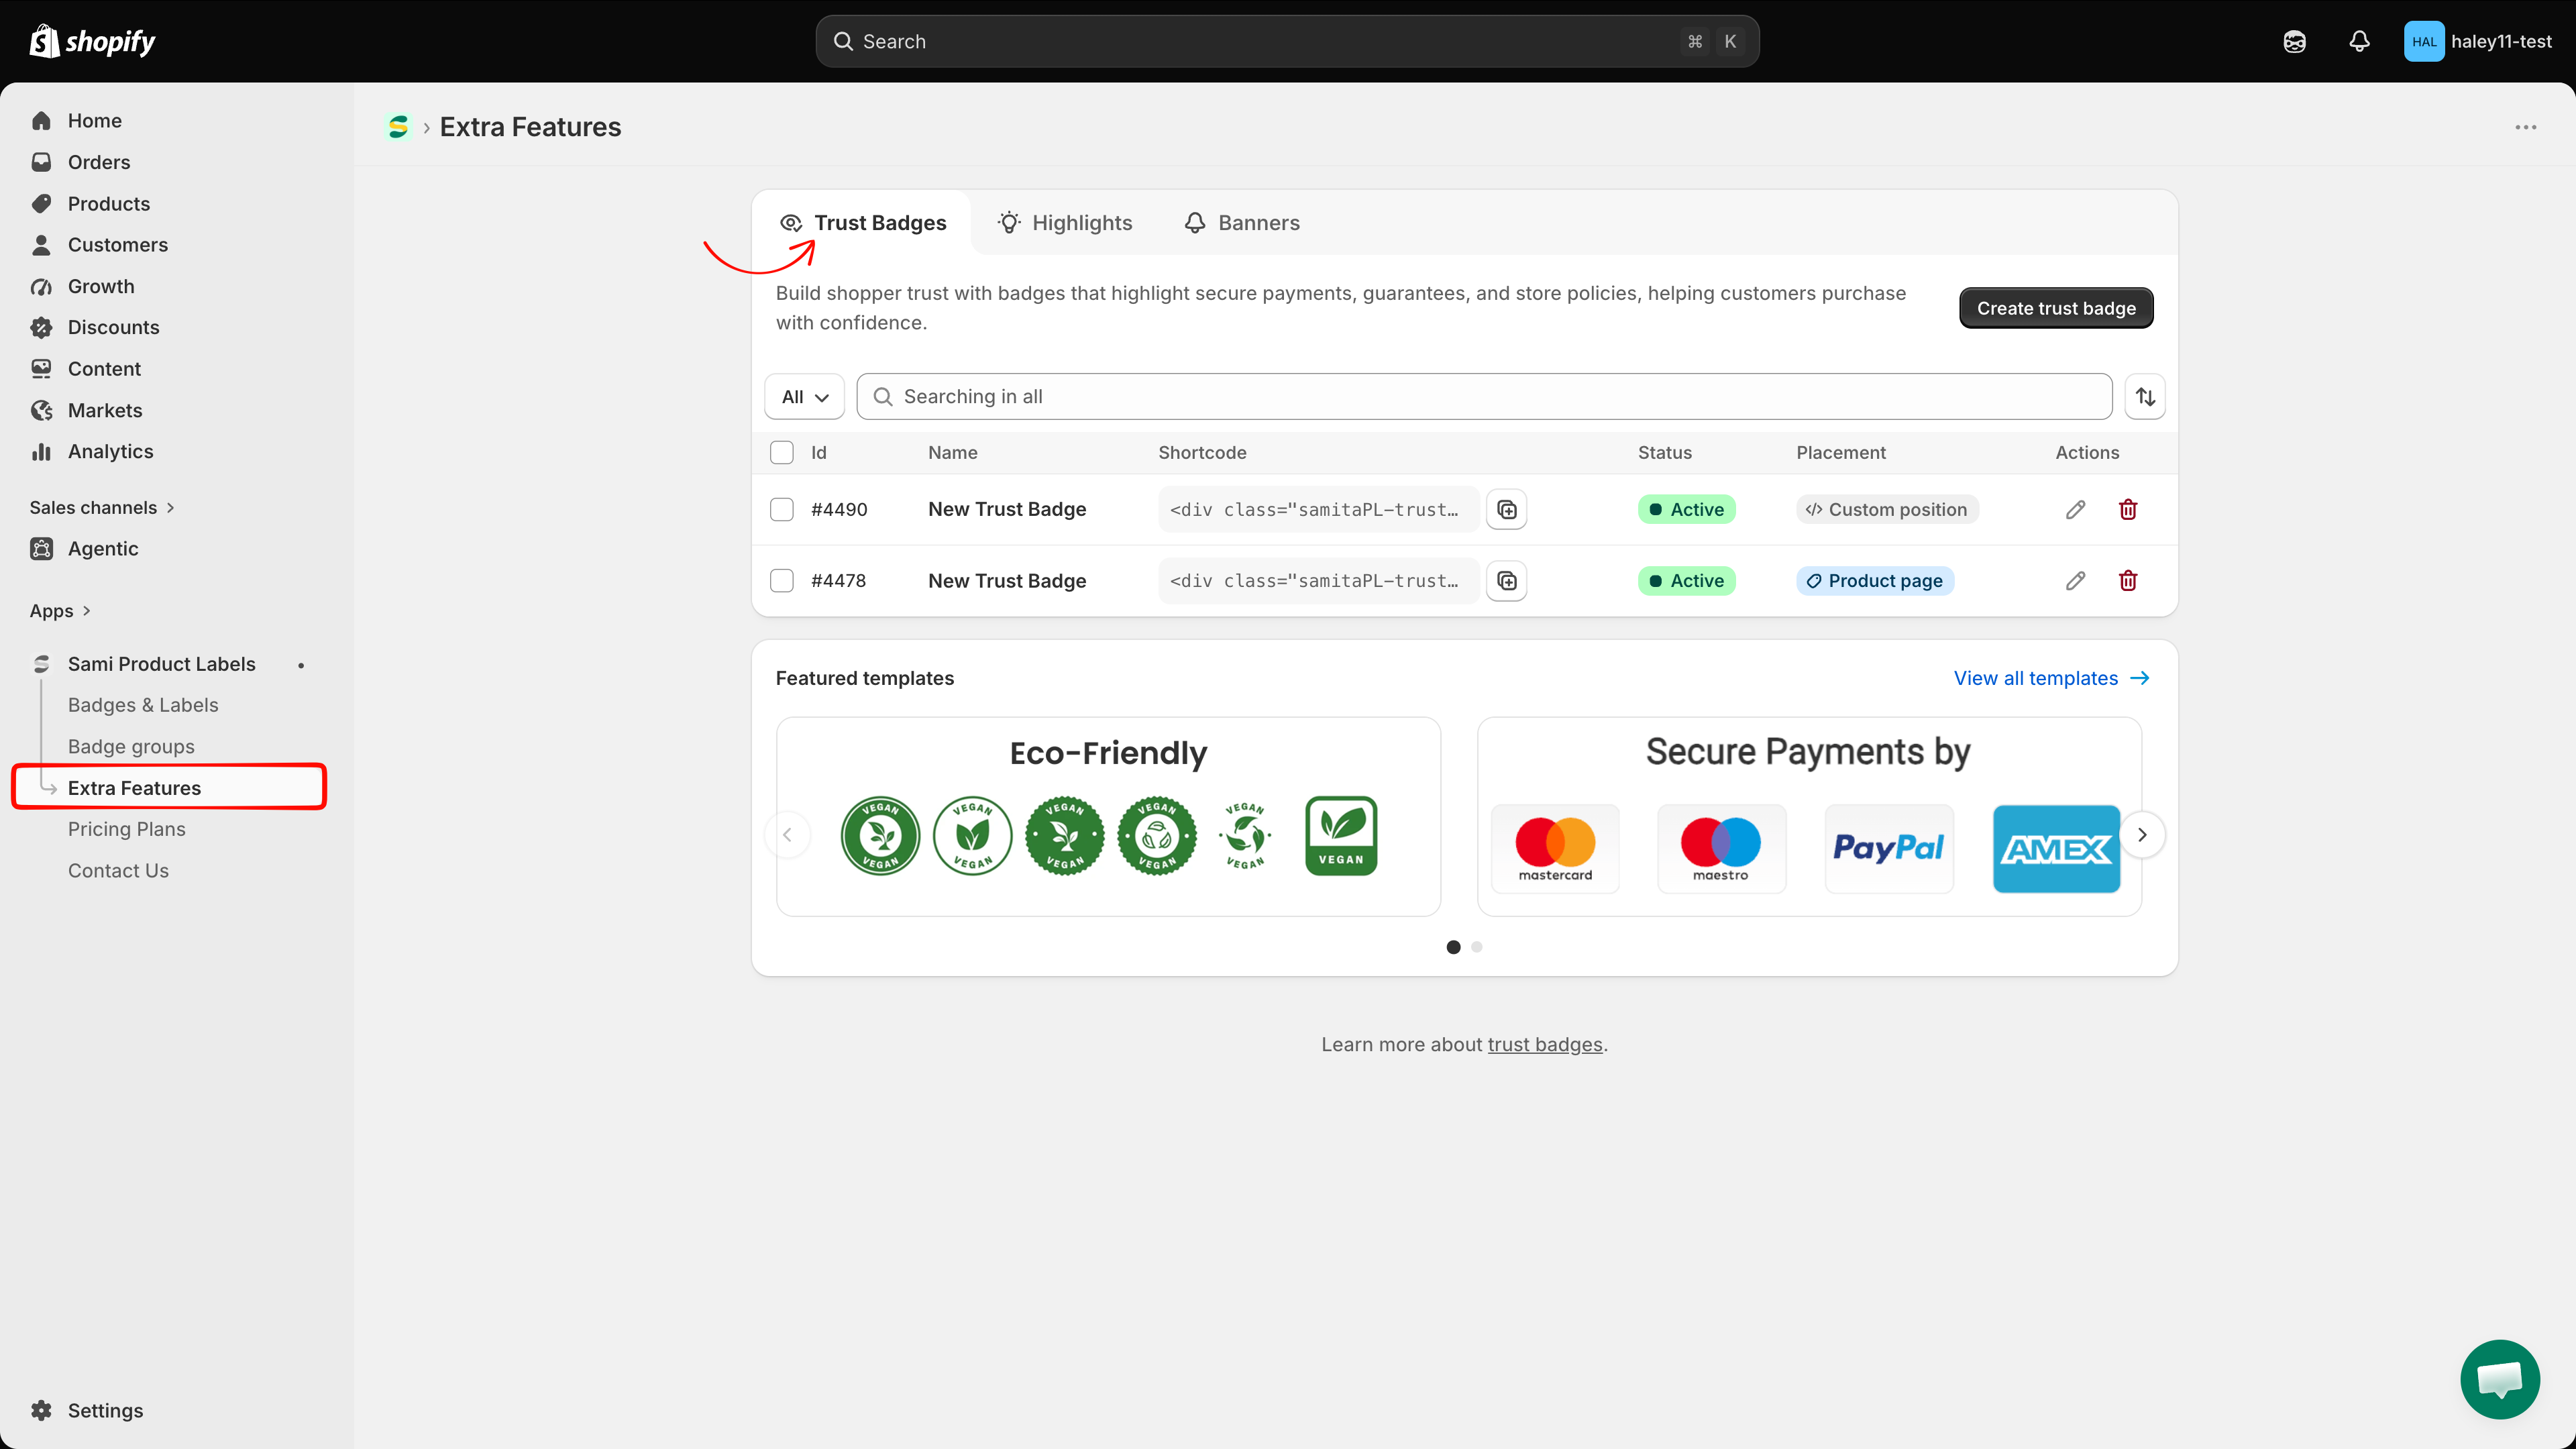Click the New Trust Badge name in row #4490
Screen dimensions: 2576x1449
click(1006, 509)
